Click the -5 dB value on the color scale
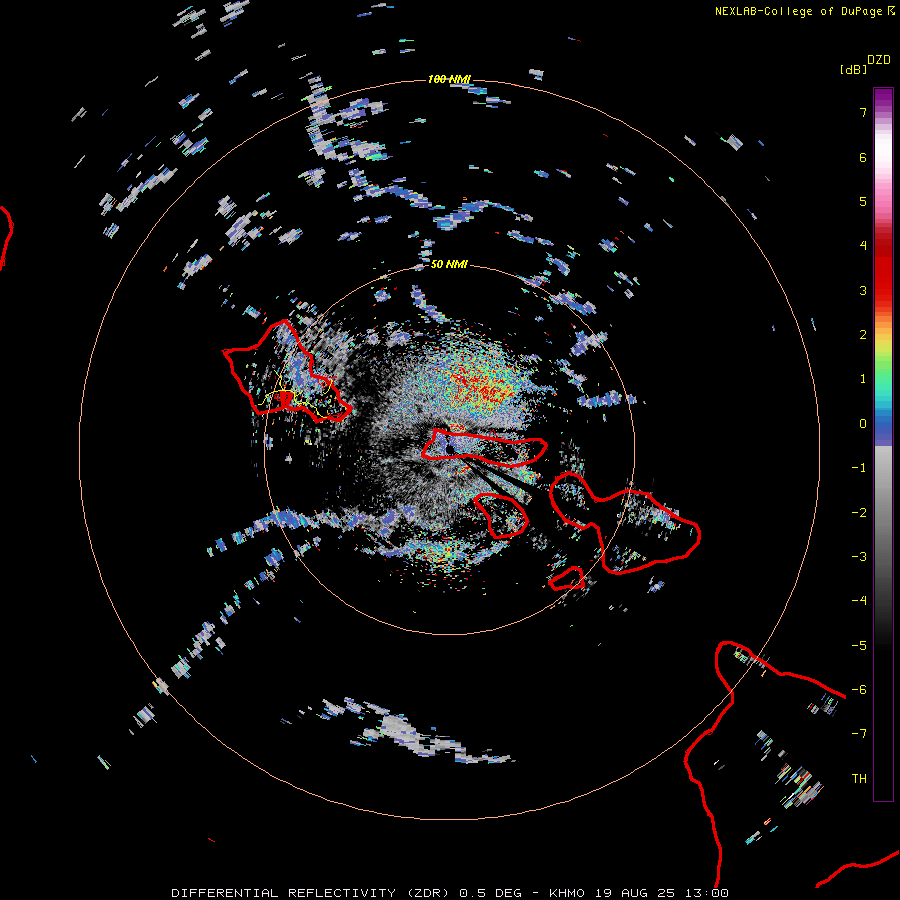900x900 pixels. pyautogui.click(x=859, y=646)
